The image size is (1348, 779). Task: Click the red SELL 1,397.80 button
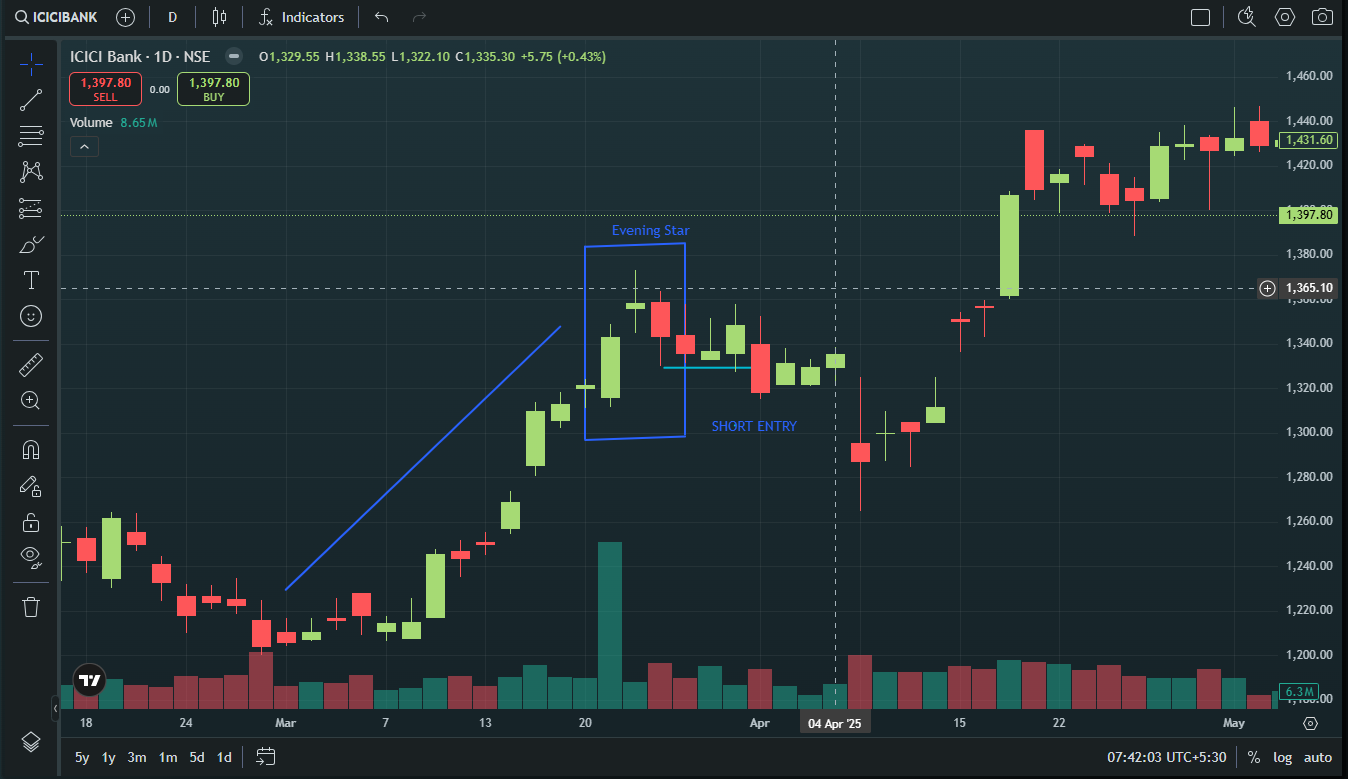tap(105, 90)
